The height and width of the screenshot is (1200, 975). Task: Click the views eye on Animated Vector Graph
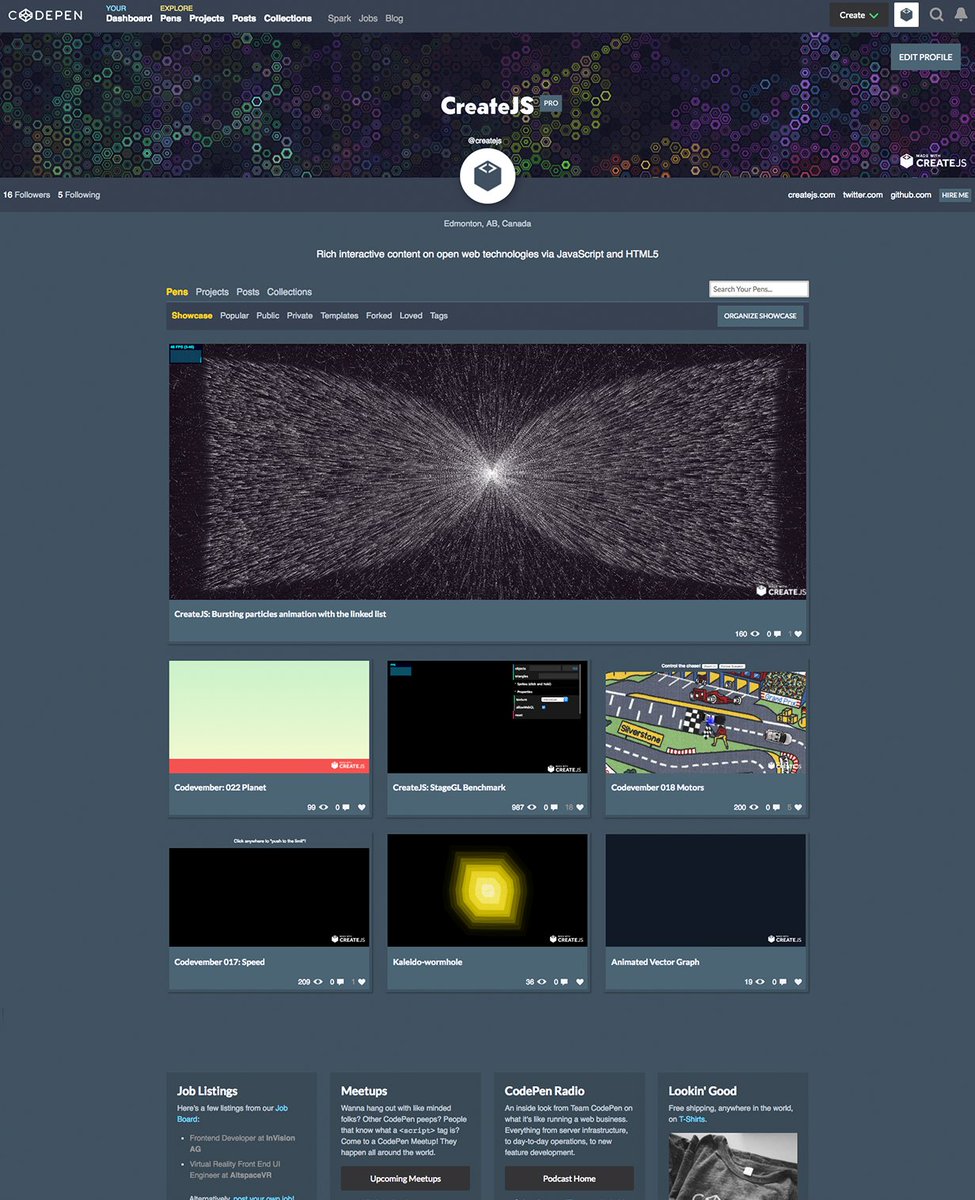pyautogui.click(x=759, y=982)
